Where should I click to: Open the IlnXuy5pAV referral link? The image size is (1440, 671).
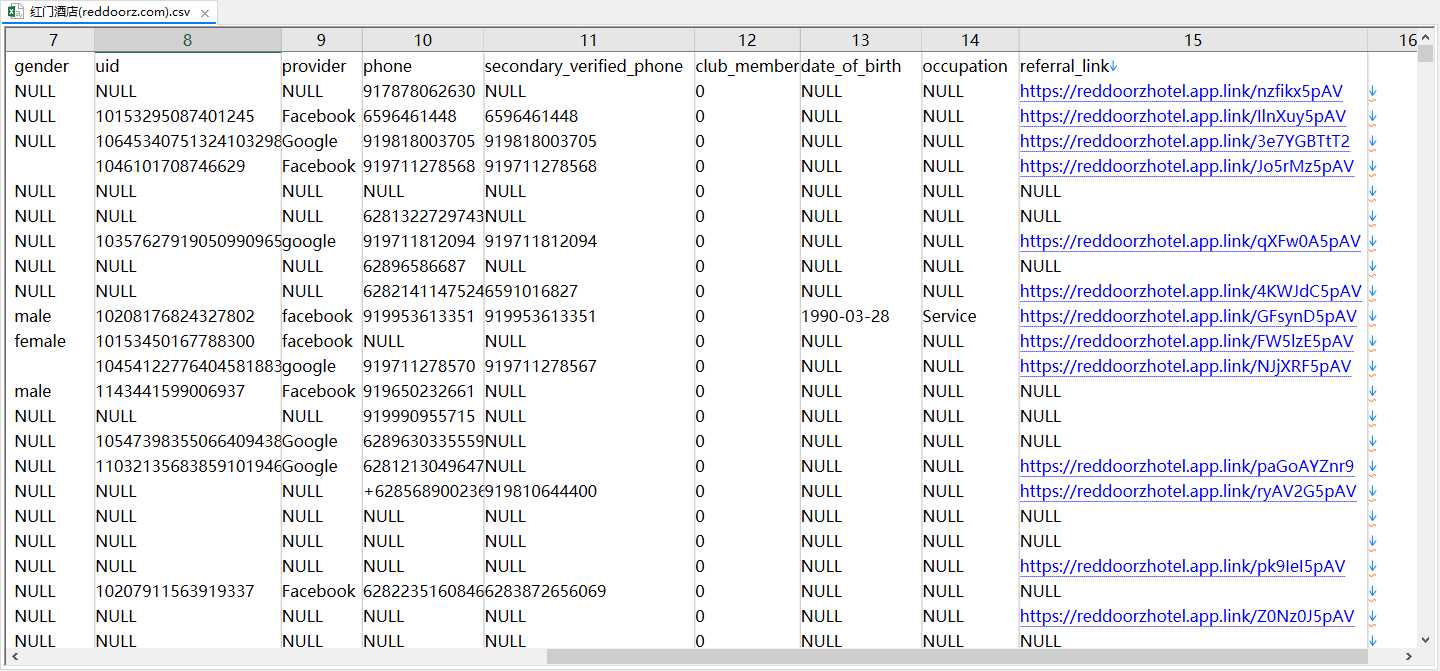point(1183,116)
